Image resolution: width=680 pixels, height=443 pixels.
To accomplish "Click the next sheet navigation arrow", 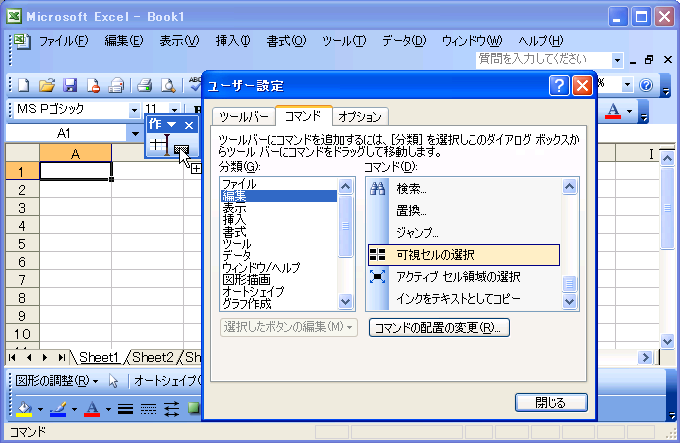I will [x=45, y=358].
